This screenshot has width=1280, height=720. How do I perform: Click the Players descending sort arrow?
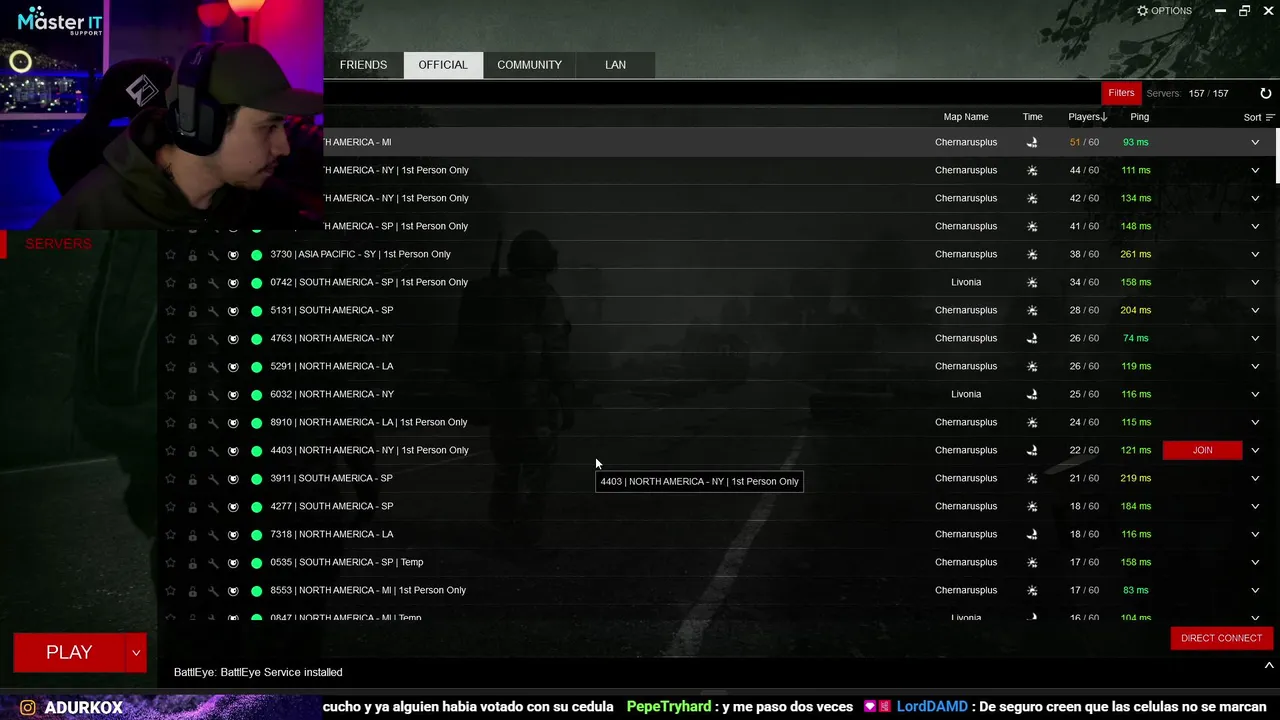click(1104, 117)
